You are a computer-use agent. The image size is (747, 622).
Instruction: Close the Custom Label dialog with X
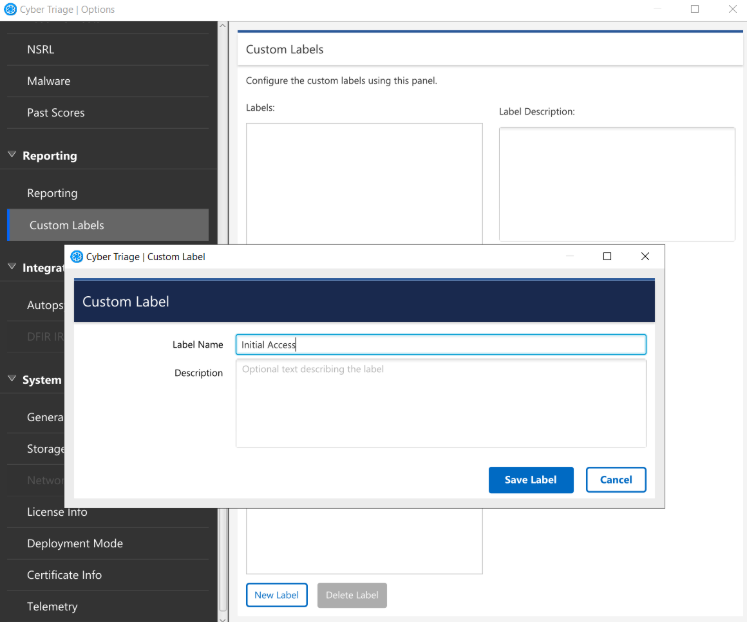(645, 257)
